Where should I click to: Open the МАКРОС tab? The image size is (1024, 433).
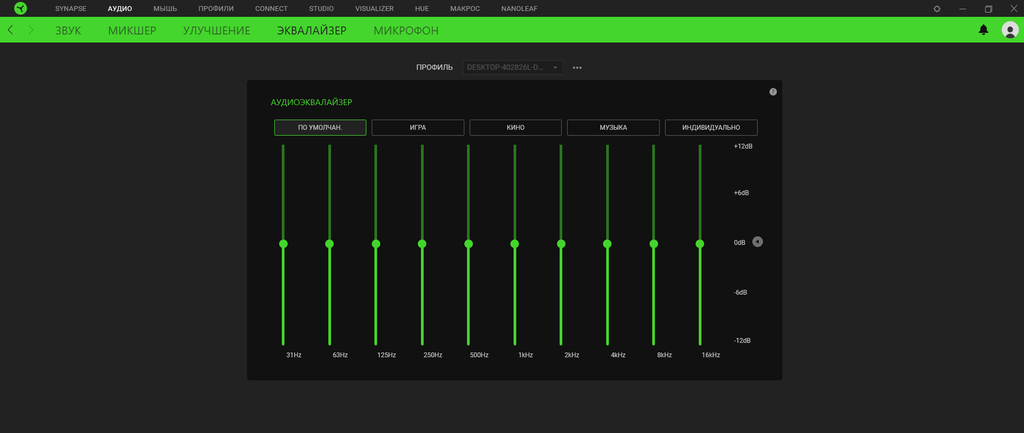pos(465,8)
